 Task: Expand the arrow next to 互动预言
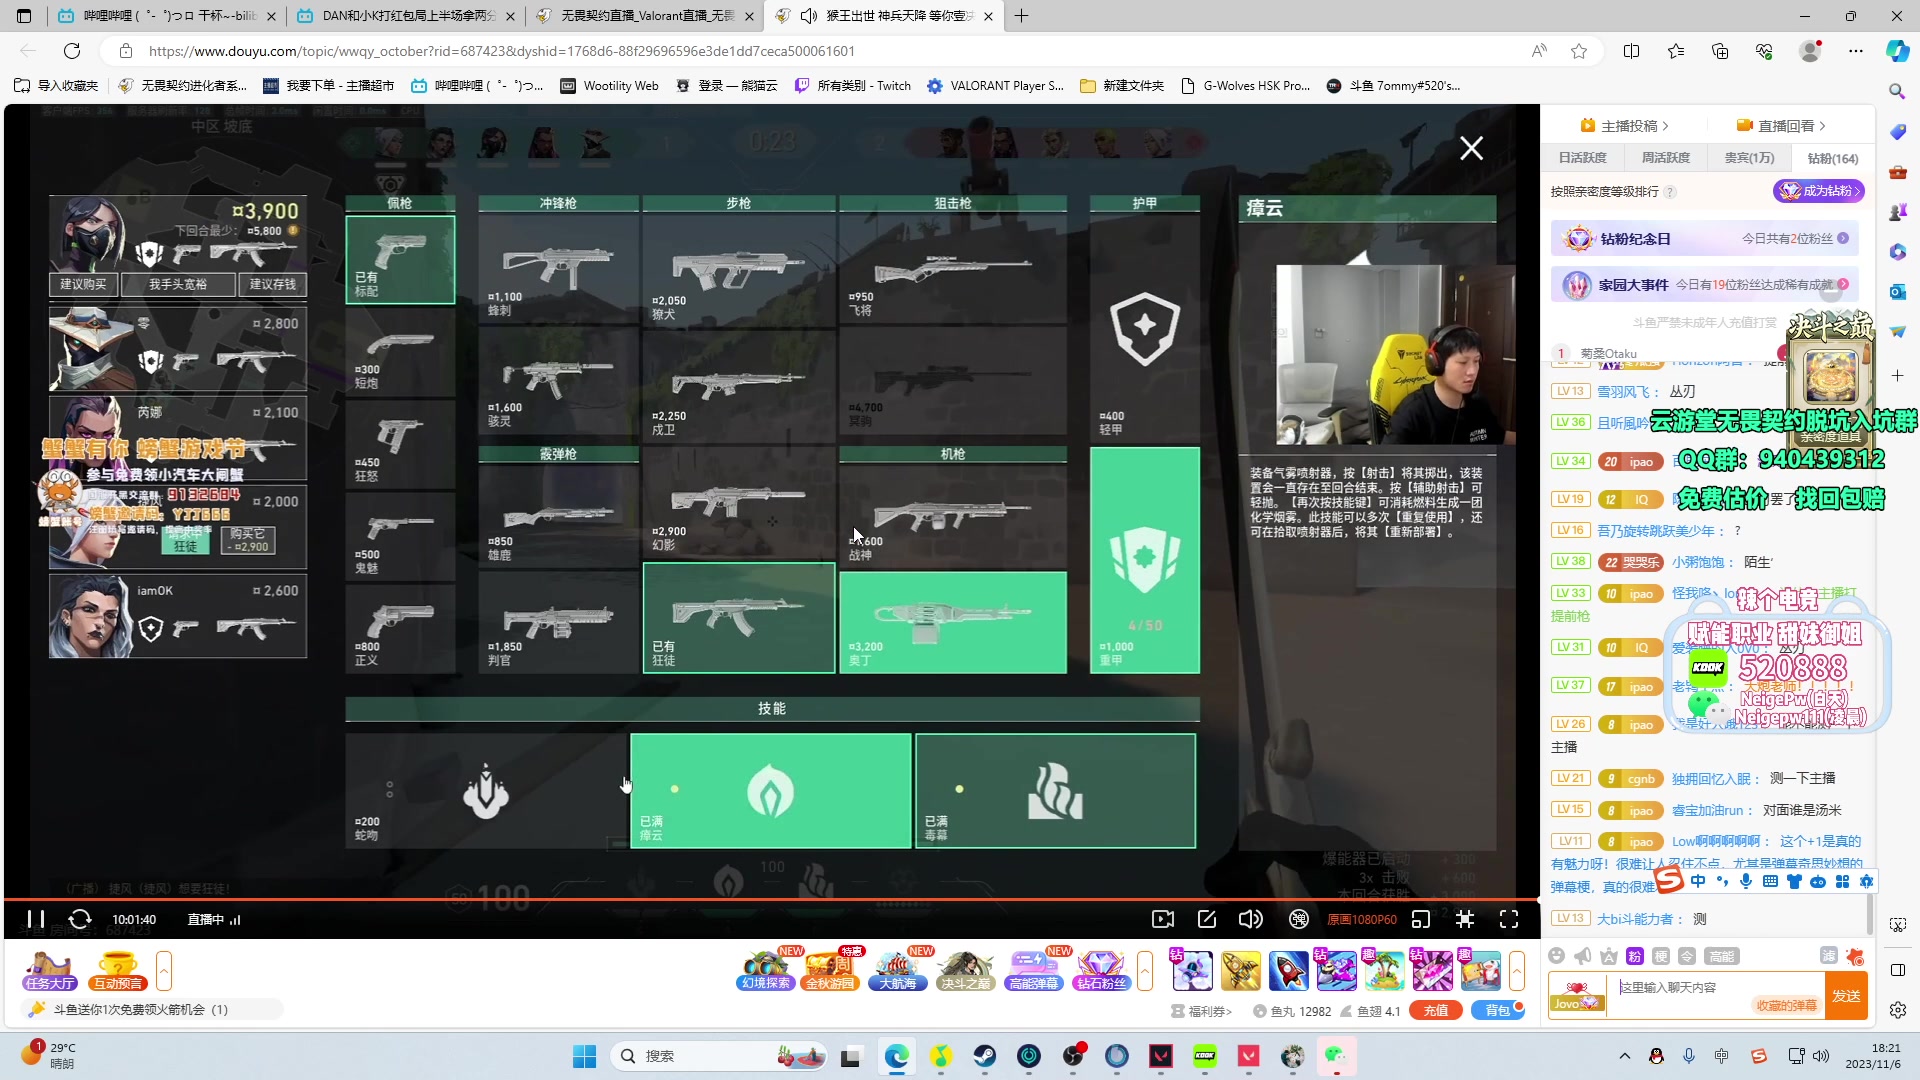[164, 971]
